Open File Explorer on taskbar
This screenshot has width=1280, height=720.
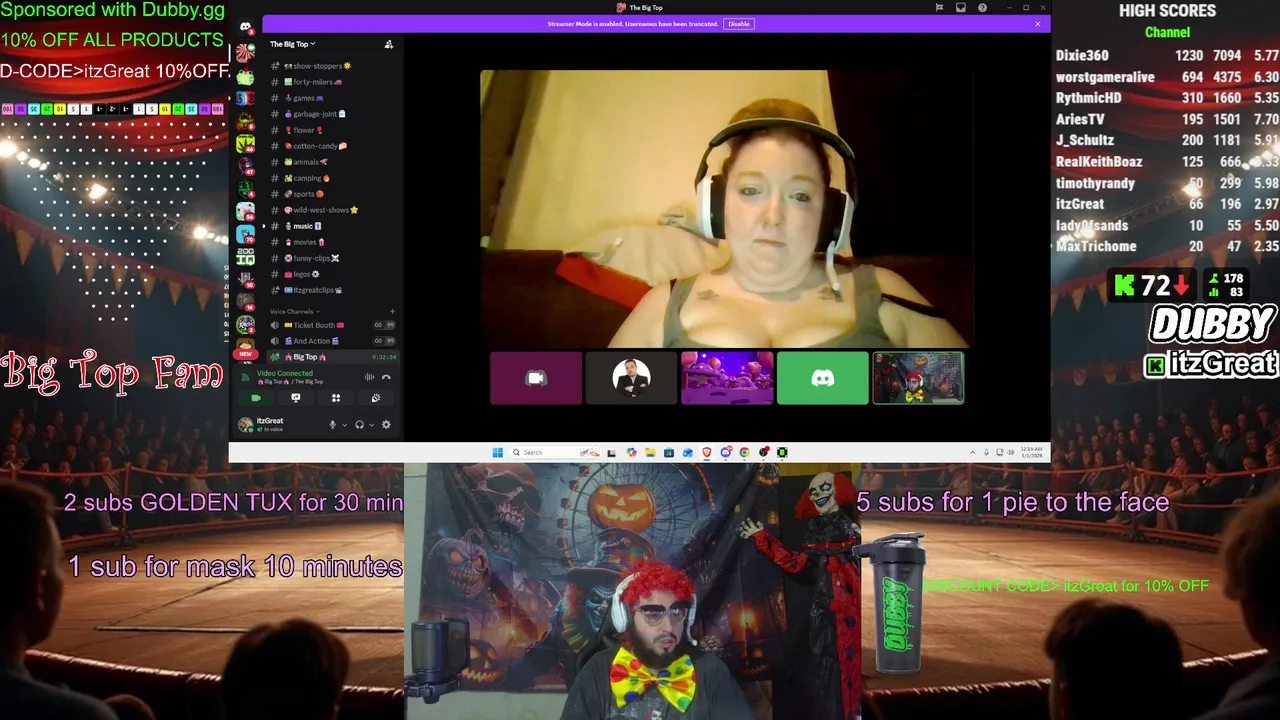pos(650,452)
